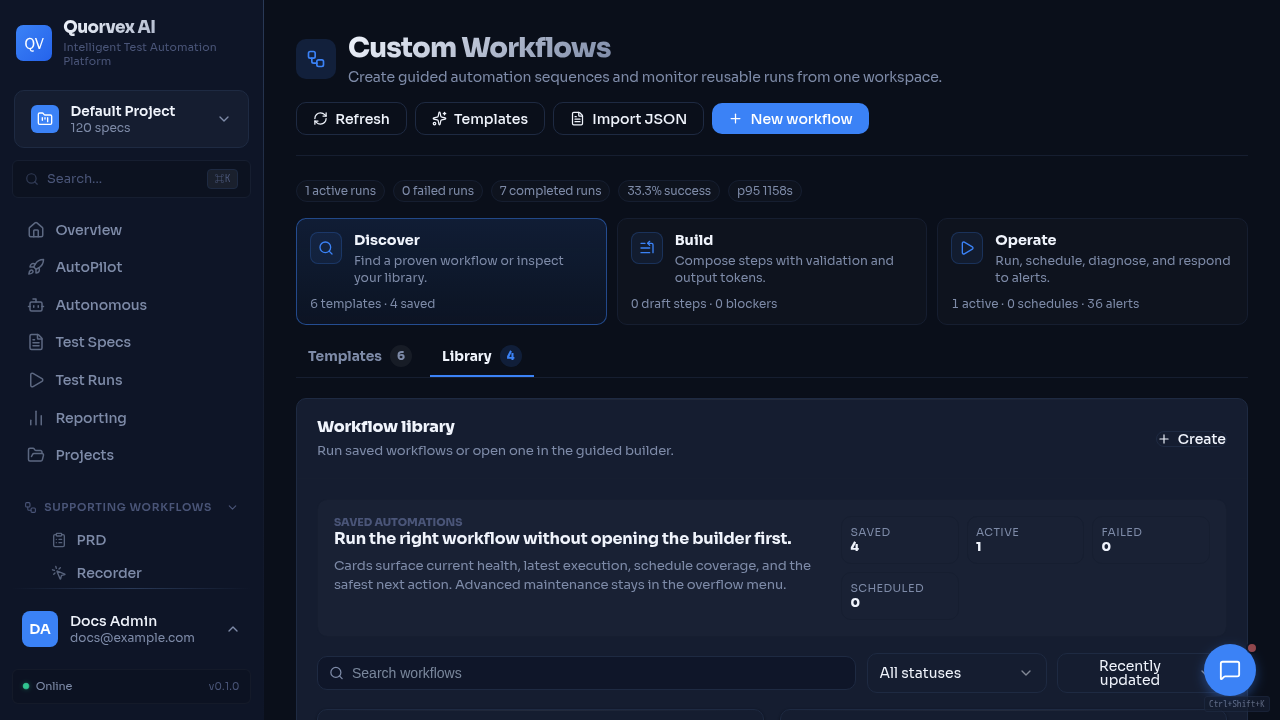Select the Discover card
Viewport: 1280px width, 720px height.
tap(451, 272)
